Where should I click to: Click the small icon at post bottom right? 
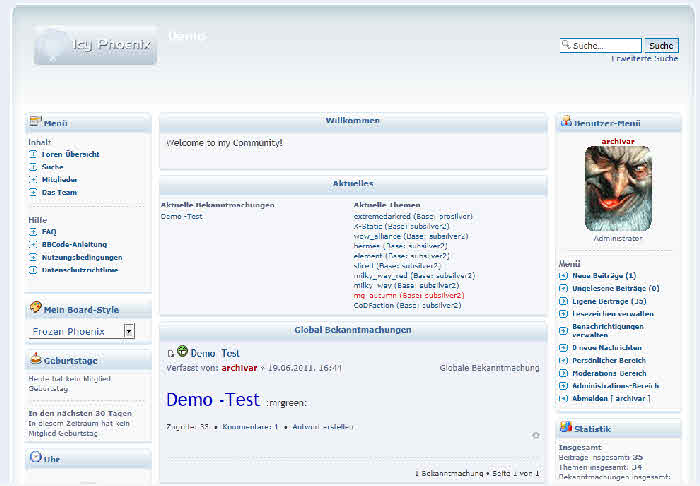click(x=536, y=435)
